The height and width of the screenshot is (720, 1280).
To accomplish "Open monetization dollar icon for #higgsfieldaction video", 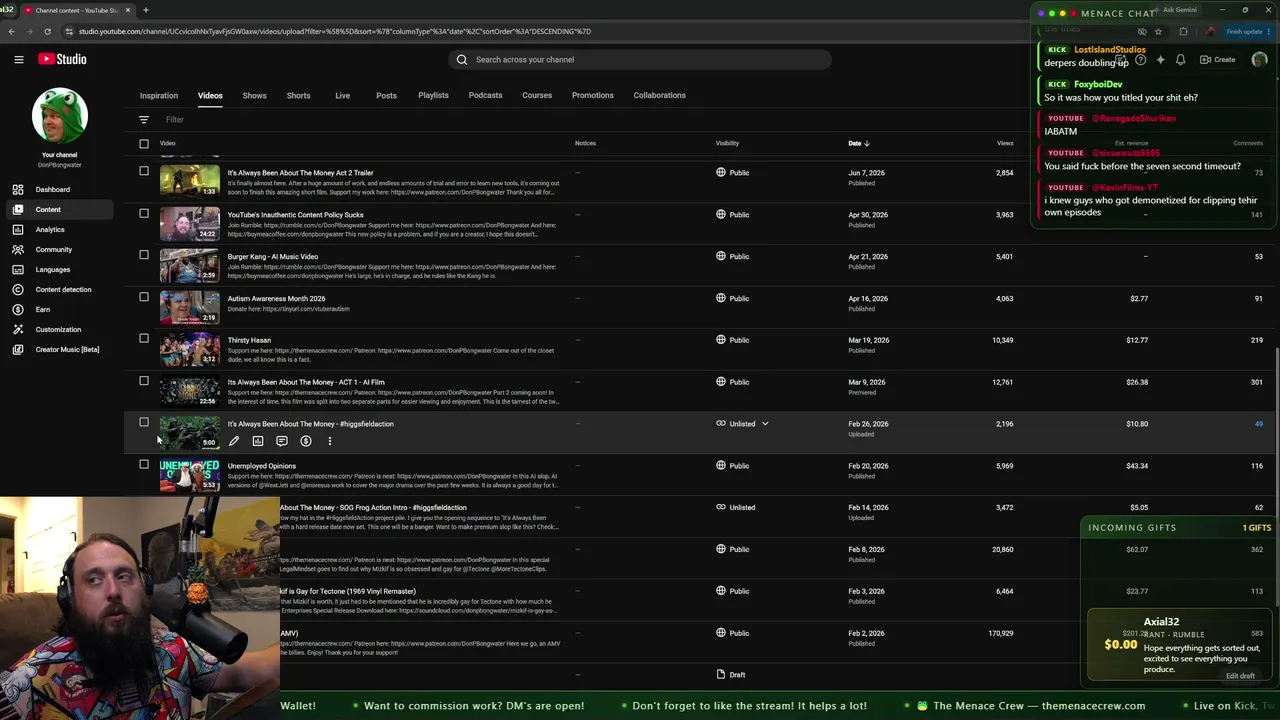I will pyautogui.click(x=305, y=441).
